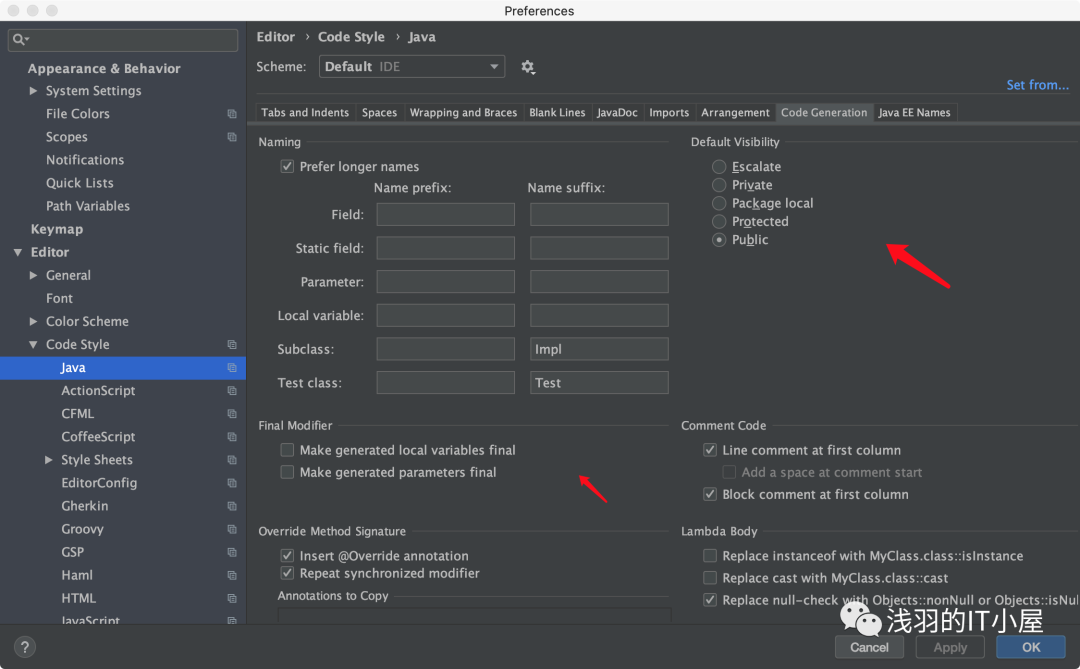
Task: Toggle Line comment at first column
Action: click(710, 450)
